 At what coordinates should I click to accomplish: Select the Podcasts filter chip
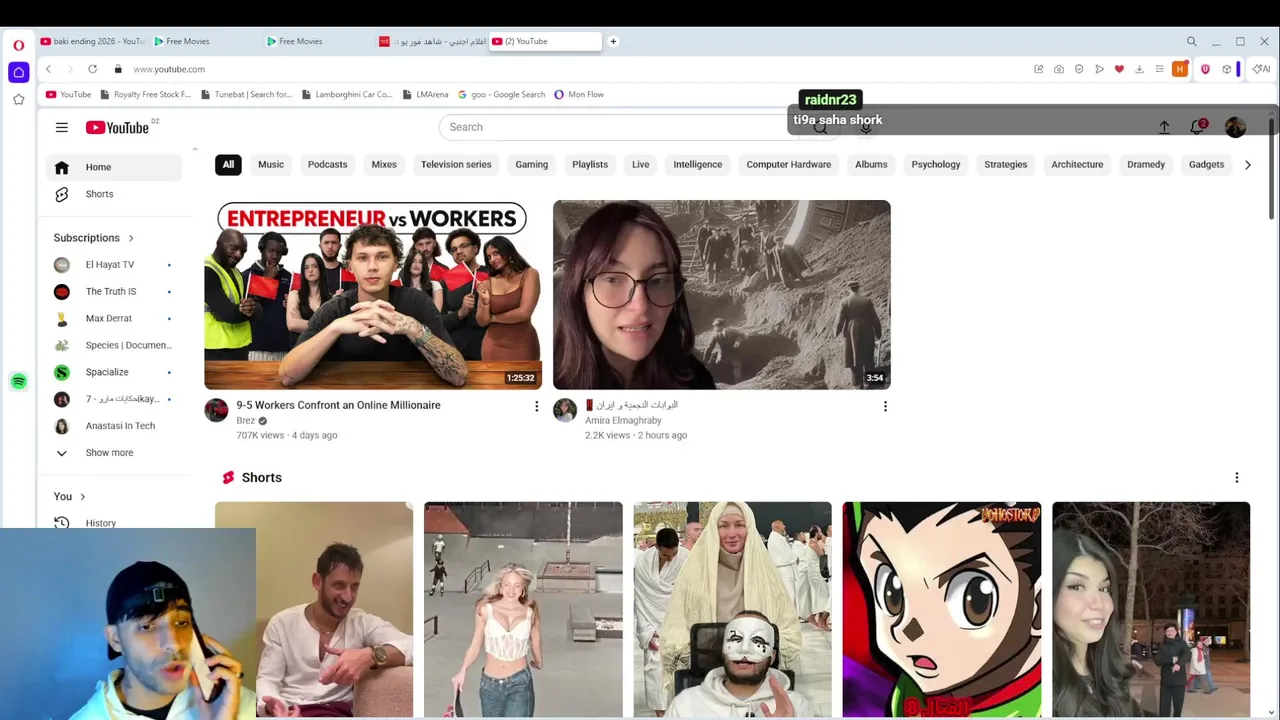[327, 164]
